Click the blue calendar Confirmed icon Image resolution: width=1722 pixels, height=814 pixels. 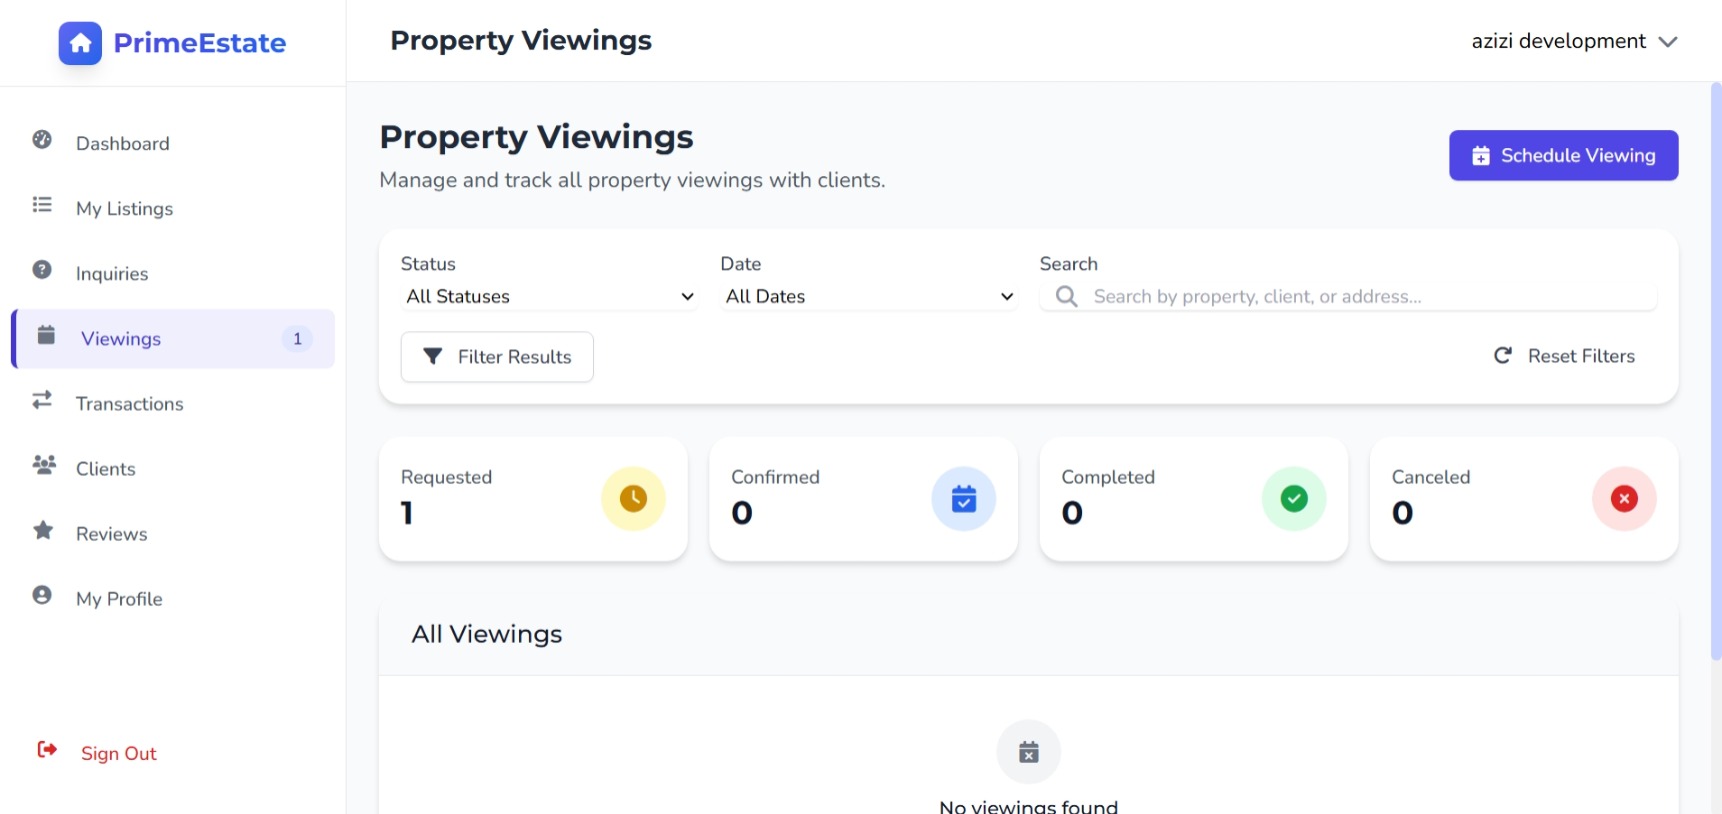tap(963, 498)
